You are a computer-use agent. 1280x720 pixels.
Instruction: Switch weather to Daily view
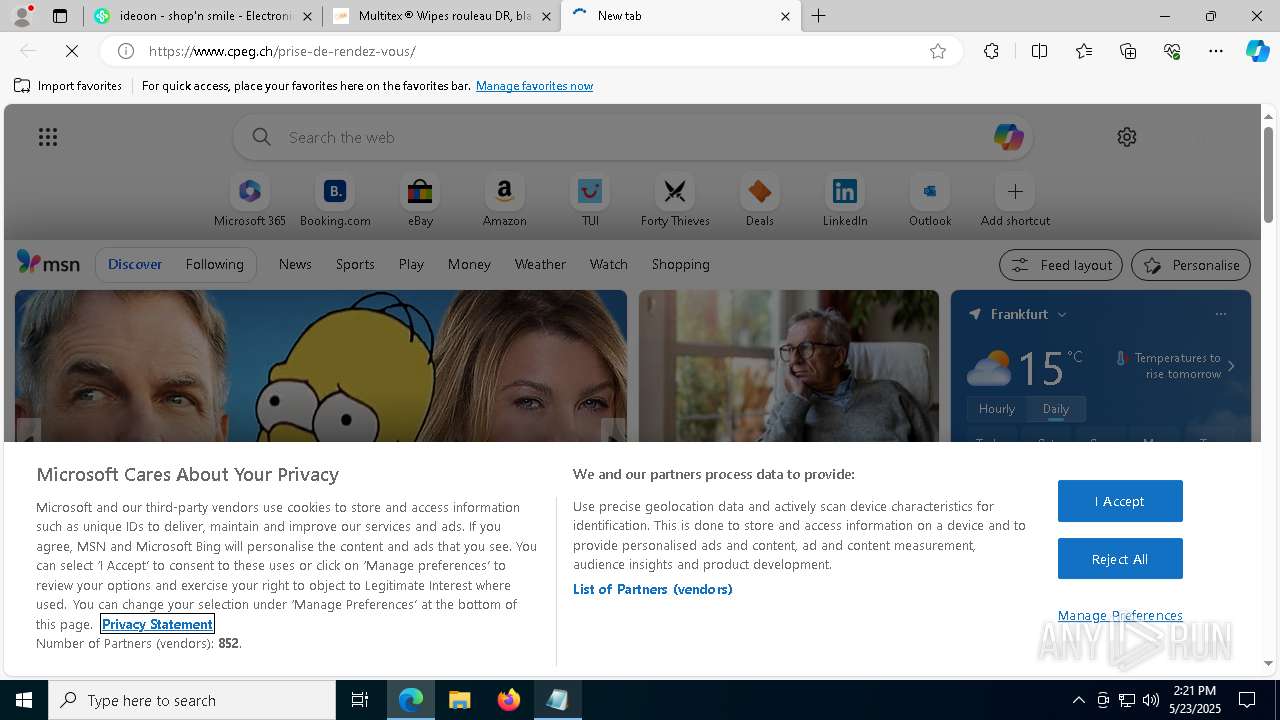[1056, 409]
